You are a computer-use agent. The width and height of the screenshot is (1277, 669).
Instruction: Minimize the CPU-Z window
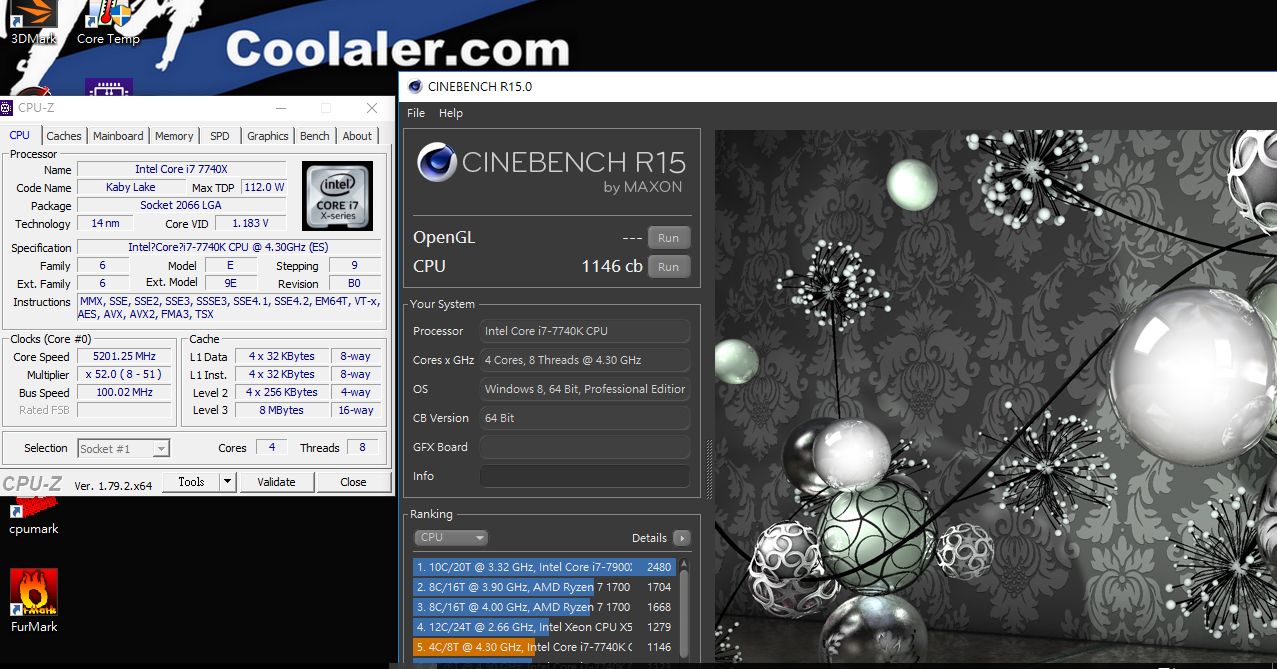click(x=280, y=108)
